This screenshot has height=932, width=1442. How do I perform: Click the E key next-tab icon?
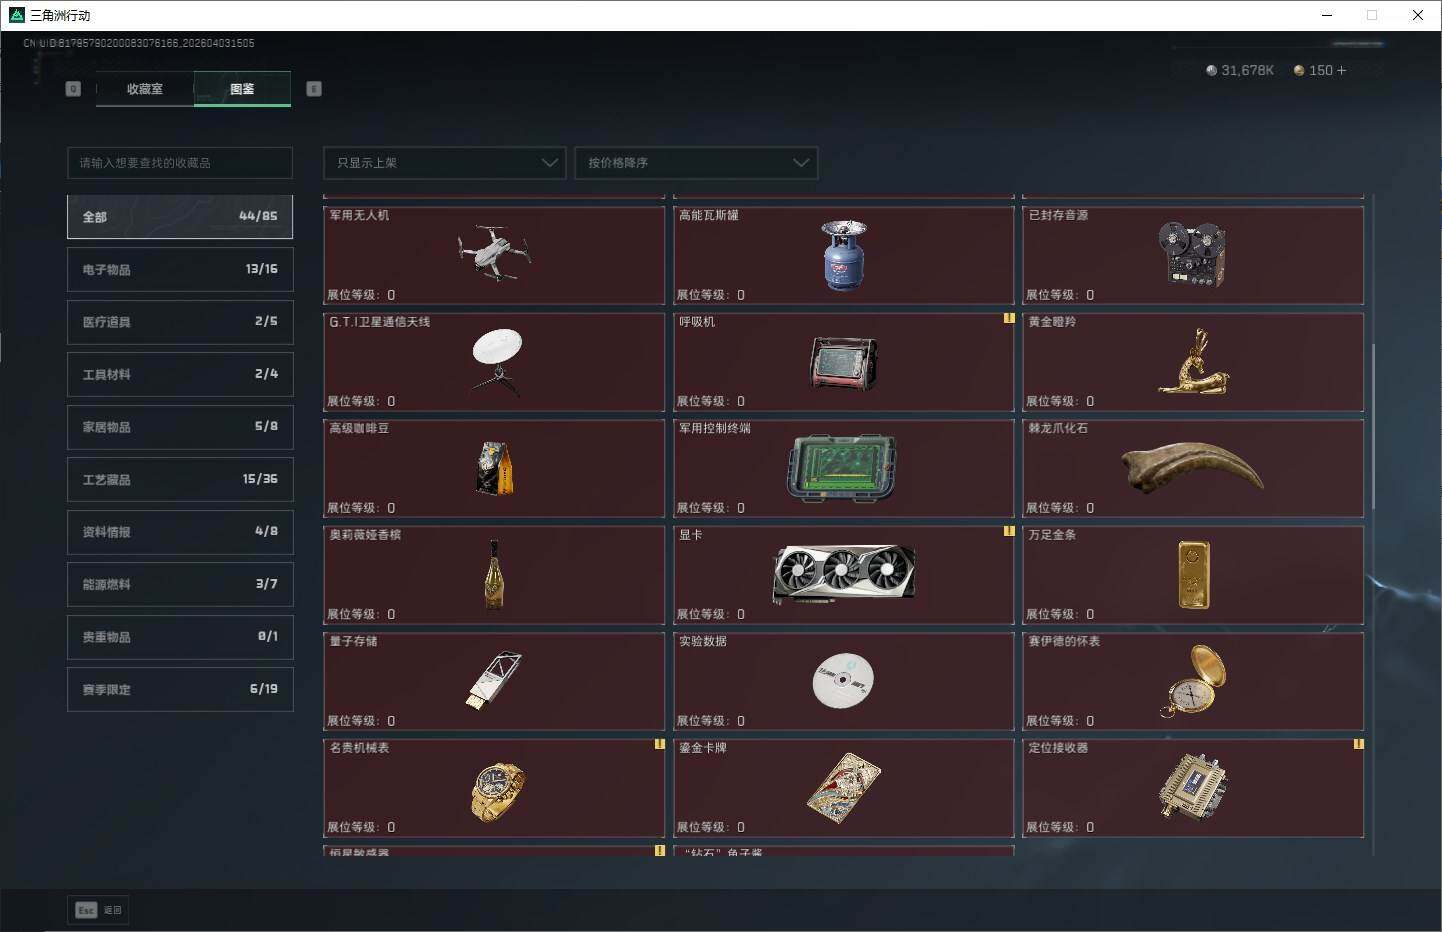coord(314,89)
